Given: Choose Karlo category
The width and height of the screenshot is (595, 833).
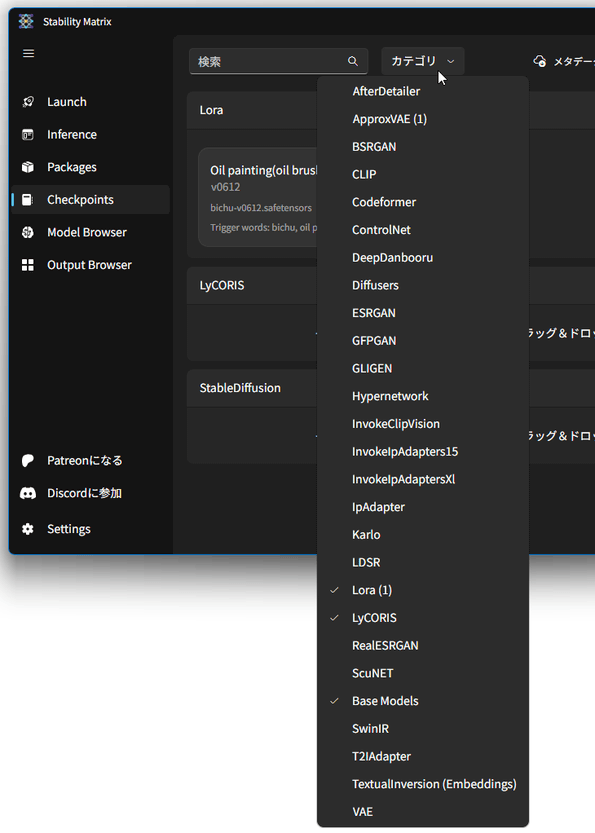Looking at the screenshot, I should (423, 534).
